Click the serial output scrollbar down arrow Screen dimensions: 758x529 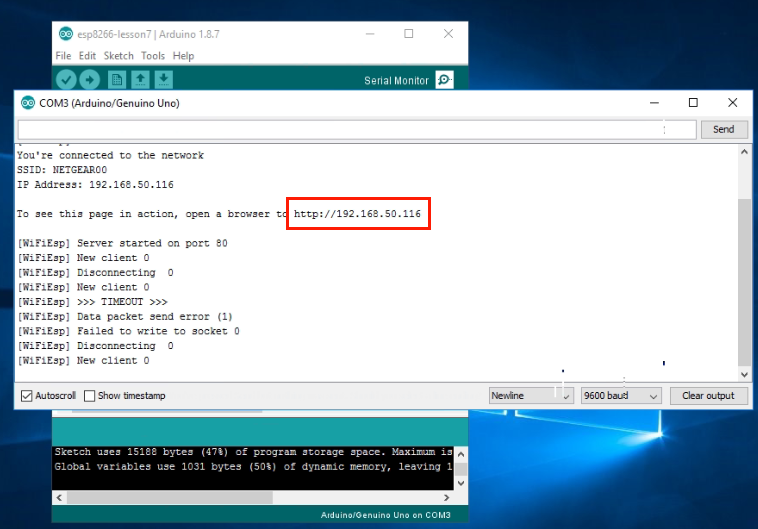pyautogui.click(x=744, y=375)
